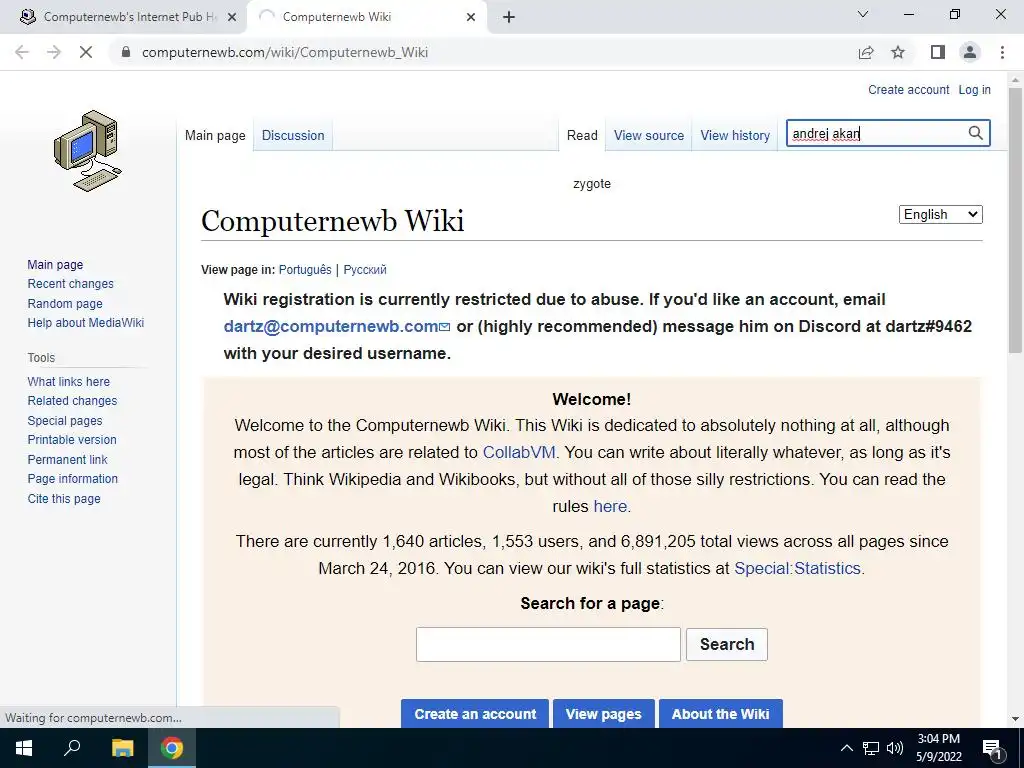Click the Create an account button
Screen dimensions: 1024x768
click(475, 714)
